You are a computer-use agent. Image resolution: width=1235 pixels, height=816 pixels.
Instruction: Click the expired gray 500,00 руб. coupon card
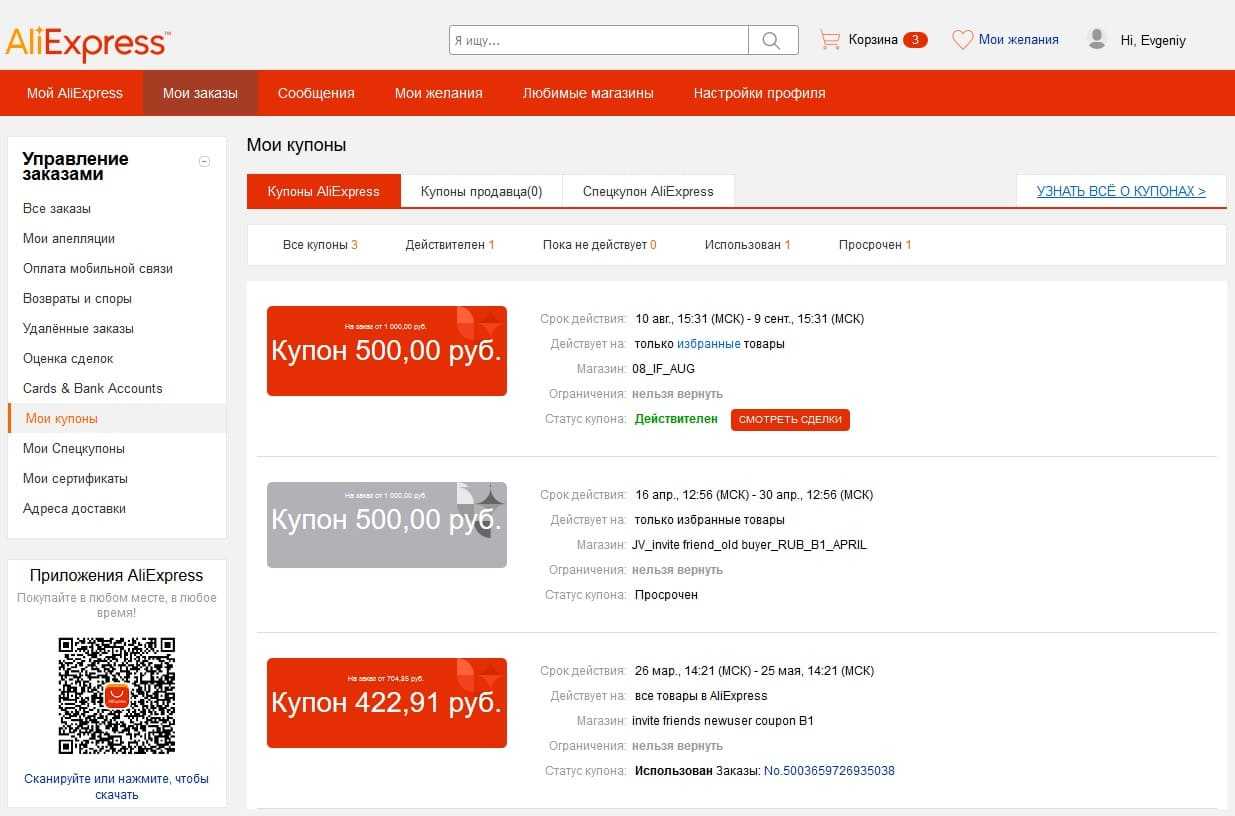(x=387, y=525)
